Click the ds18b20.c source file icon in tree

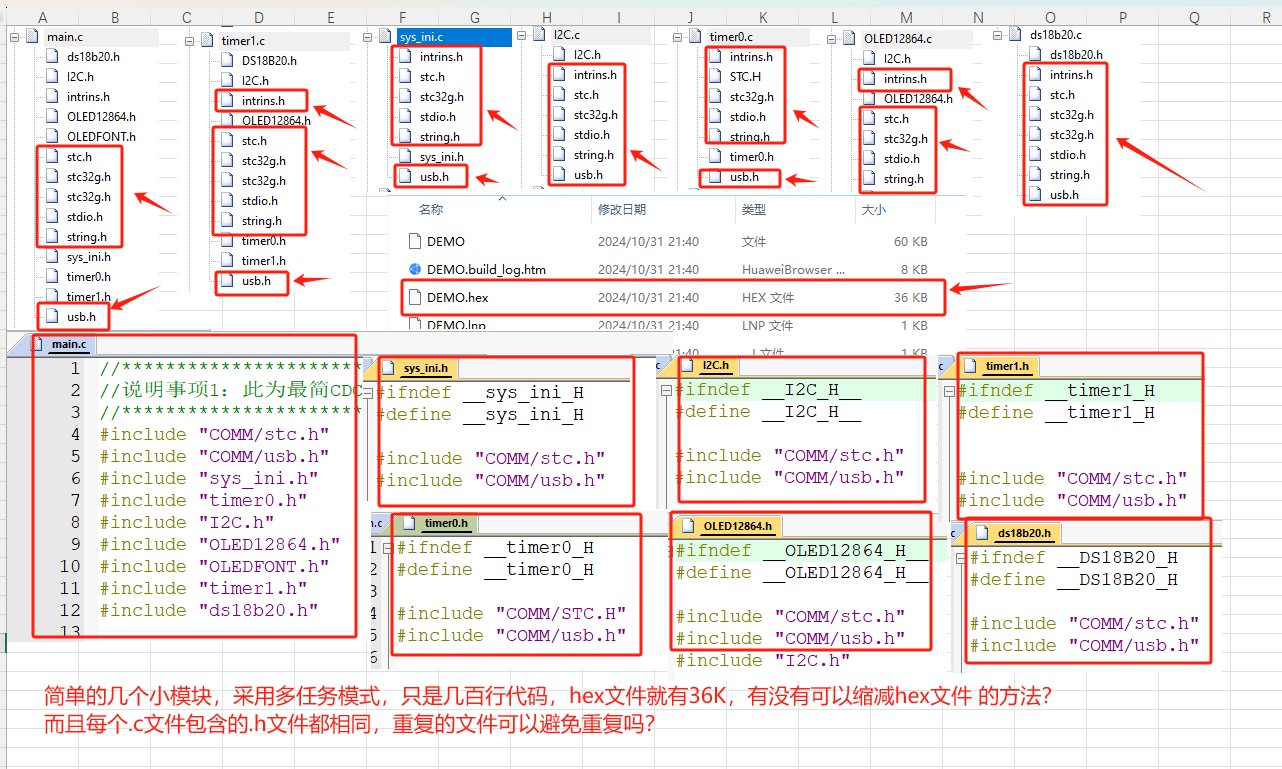pyautogui.click(x=1017, y=35)
